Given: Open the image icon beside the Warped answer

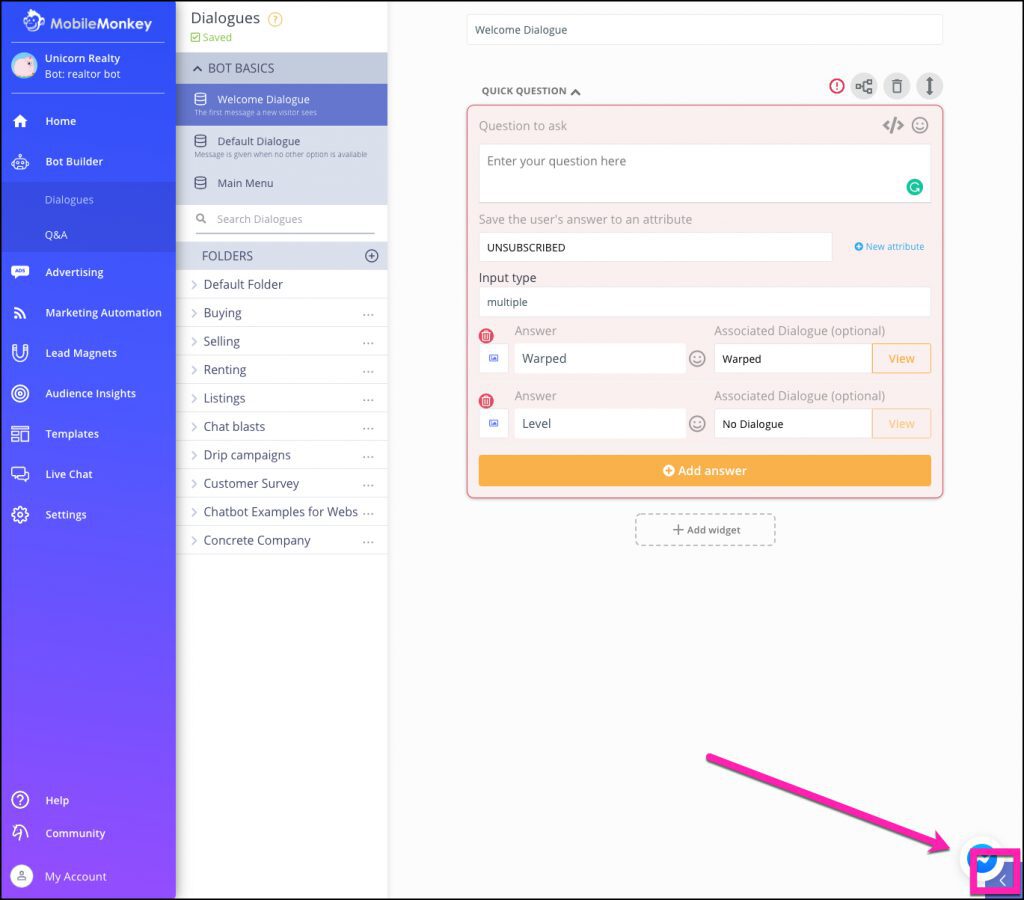Looking at the screenshot, I should tap(493, 358).
